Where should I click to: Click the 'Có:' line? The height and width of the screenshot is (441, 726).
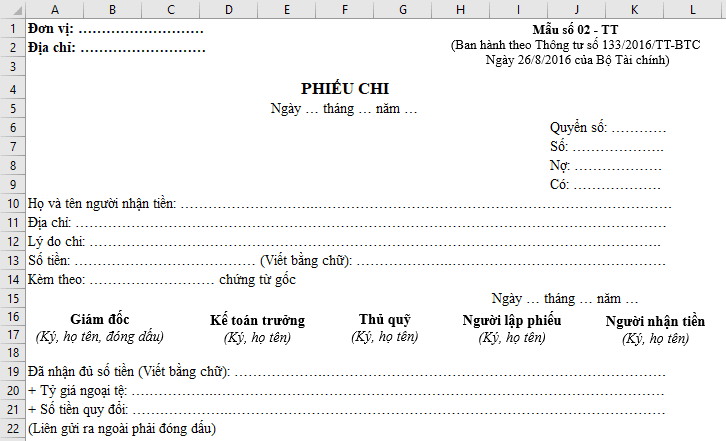pyautogui.click(x=605, y=184)
